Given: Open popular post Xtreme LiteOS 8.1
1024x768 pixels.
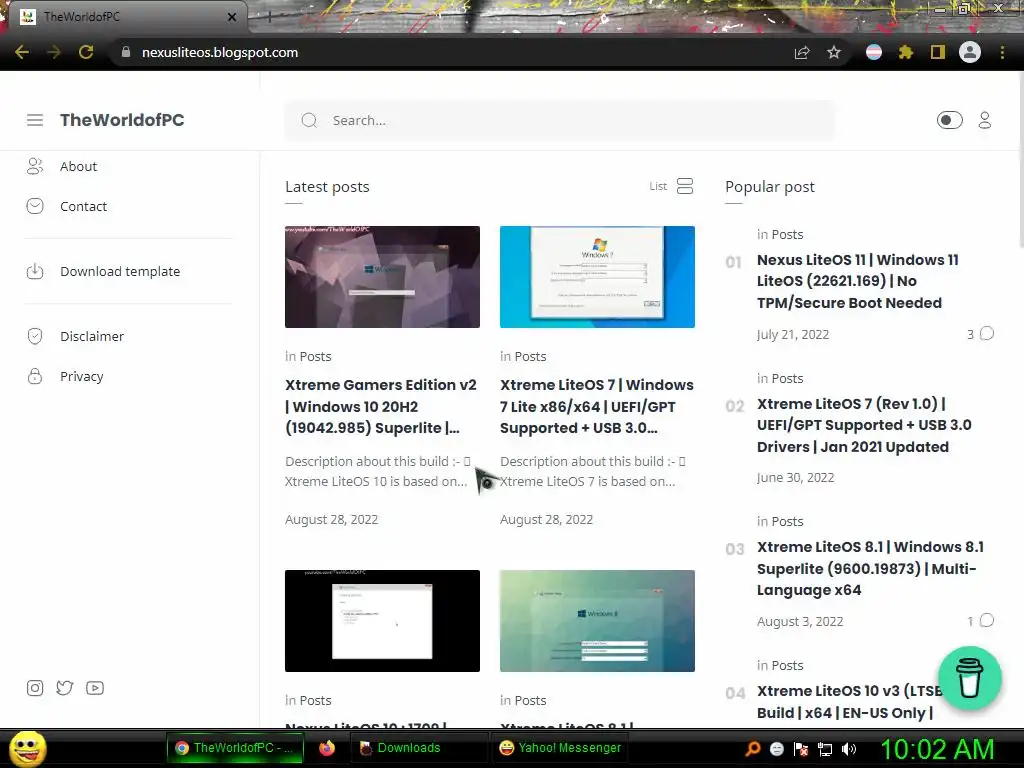Looking at the screenshot, I should point(870,568).
